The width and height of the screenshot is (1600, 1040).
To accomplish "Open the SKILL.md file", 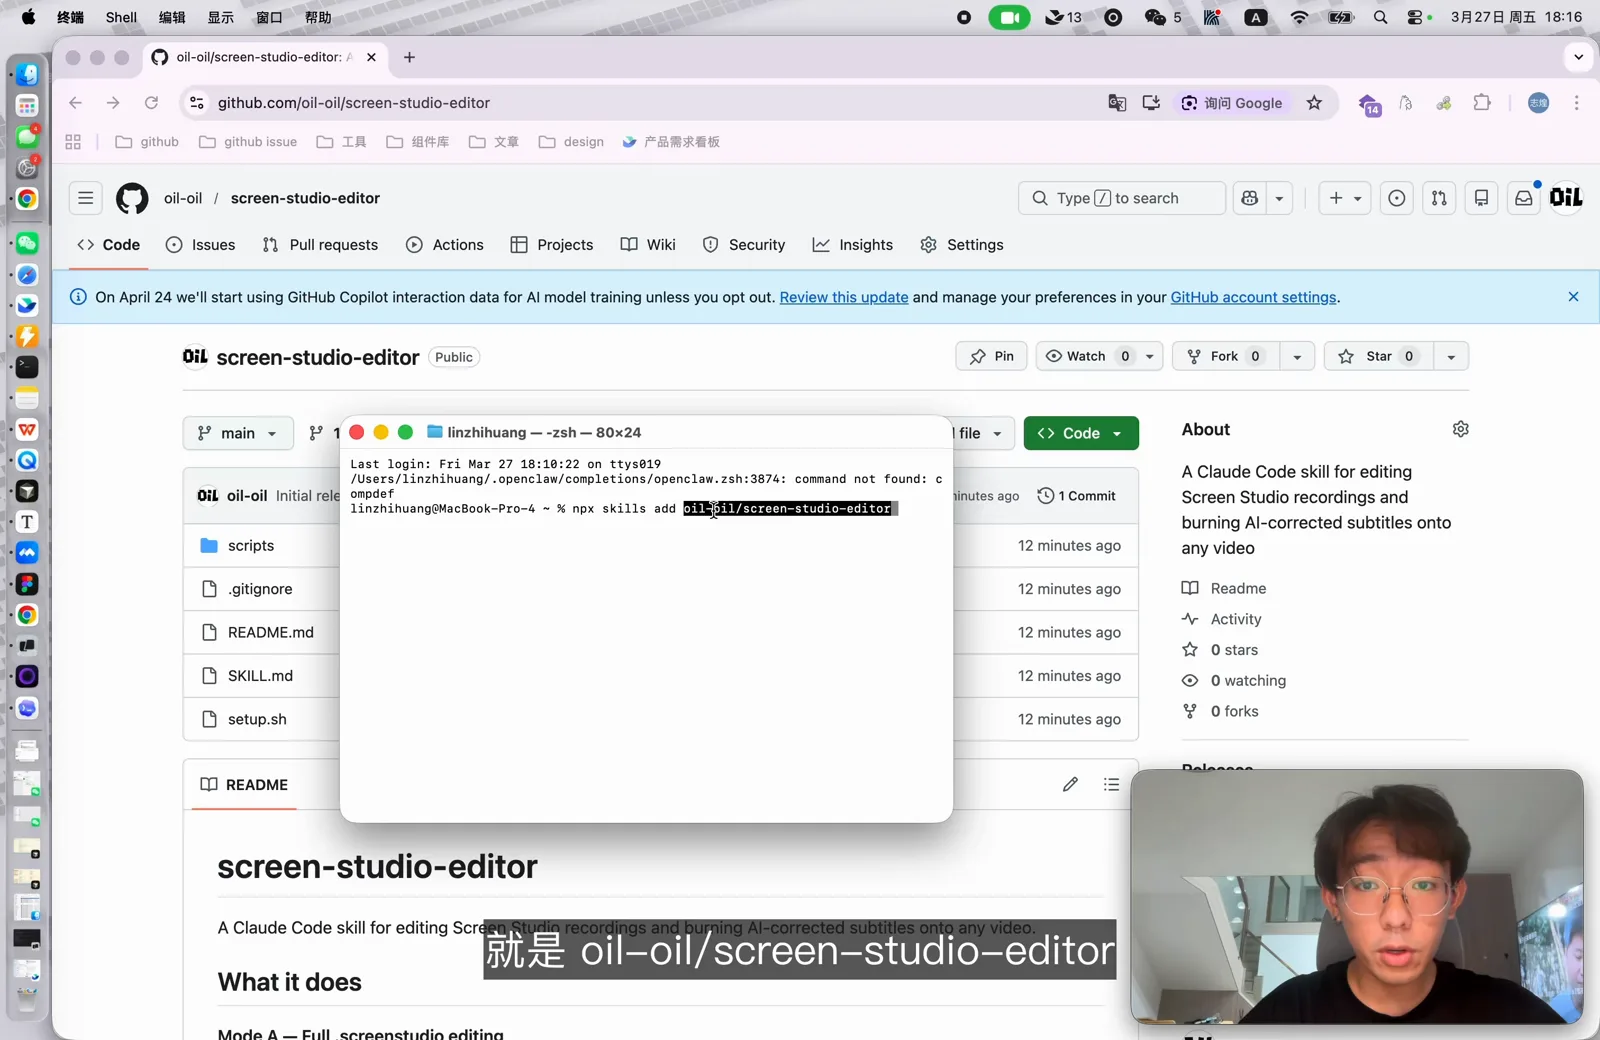I will 260,676.
